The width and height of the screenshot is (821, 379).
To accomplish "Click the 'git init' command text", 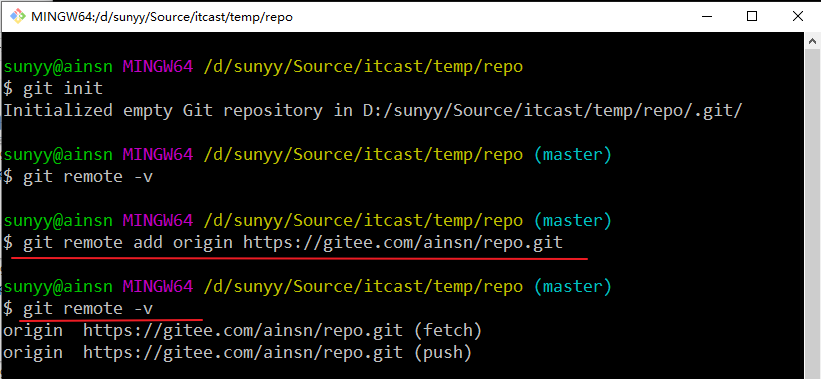I will [63, 88].
